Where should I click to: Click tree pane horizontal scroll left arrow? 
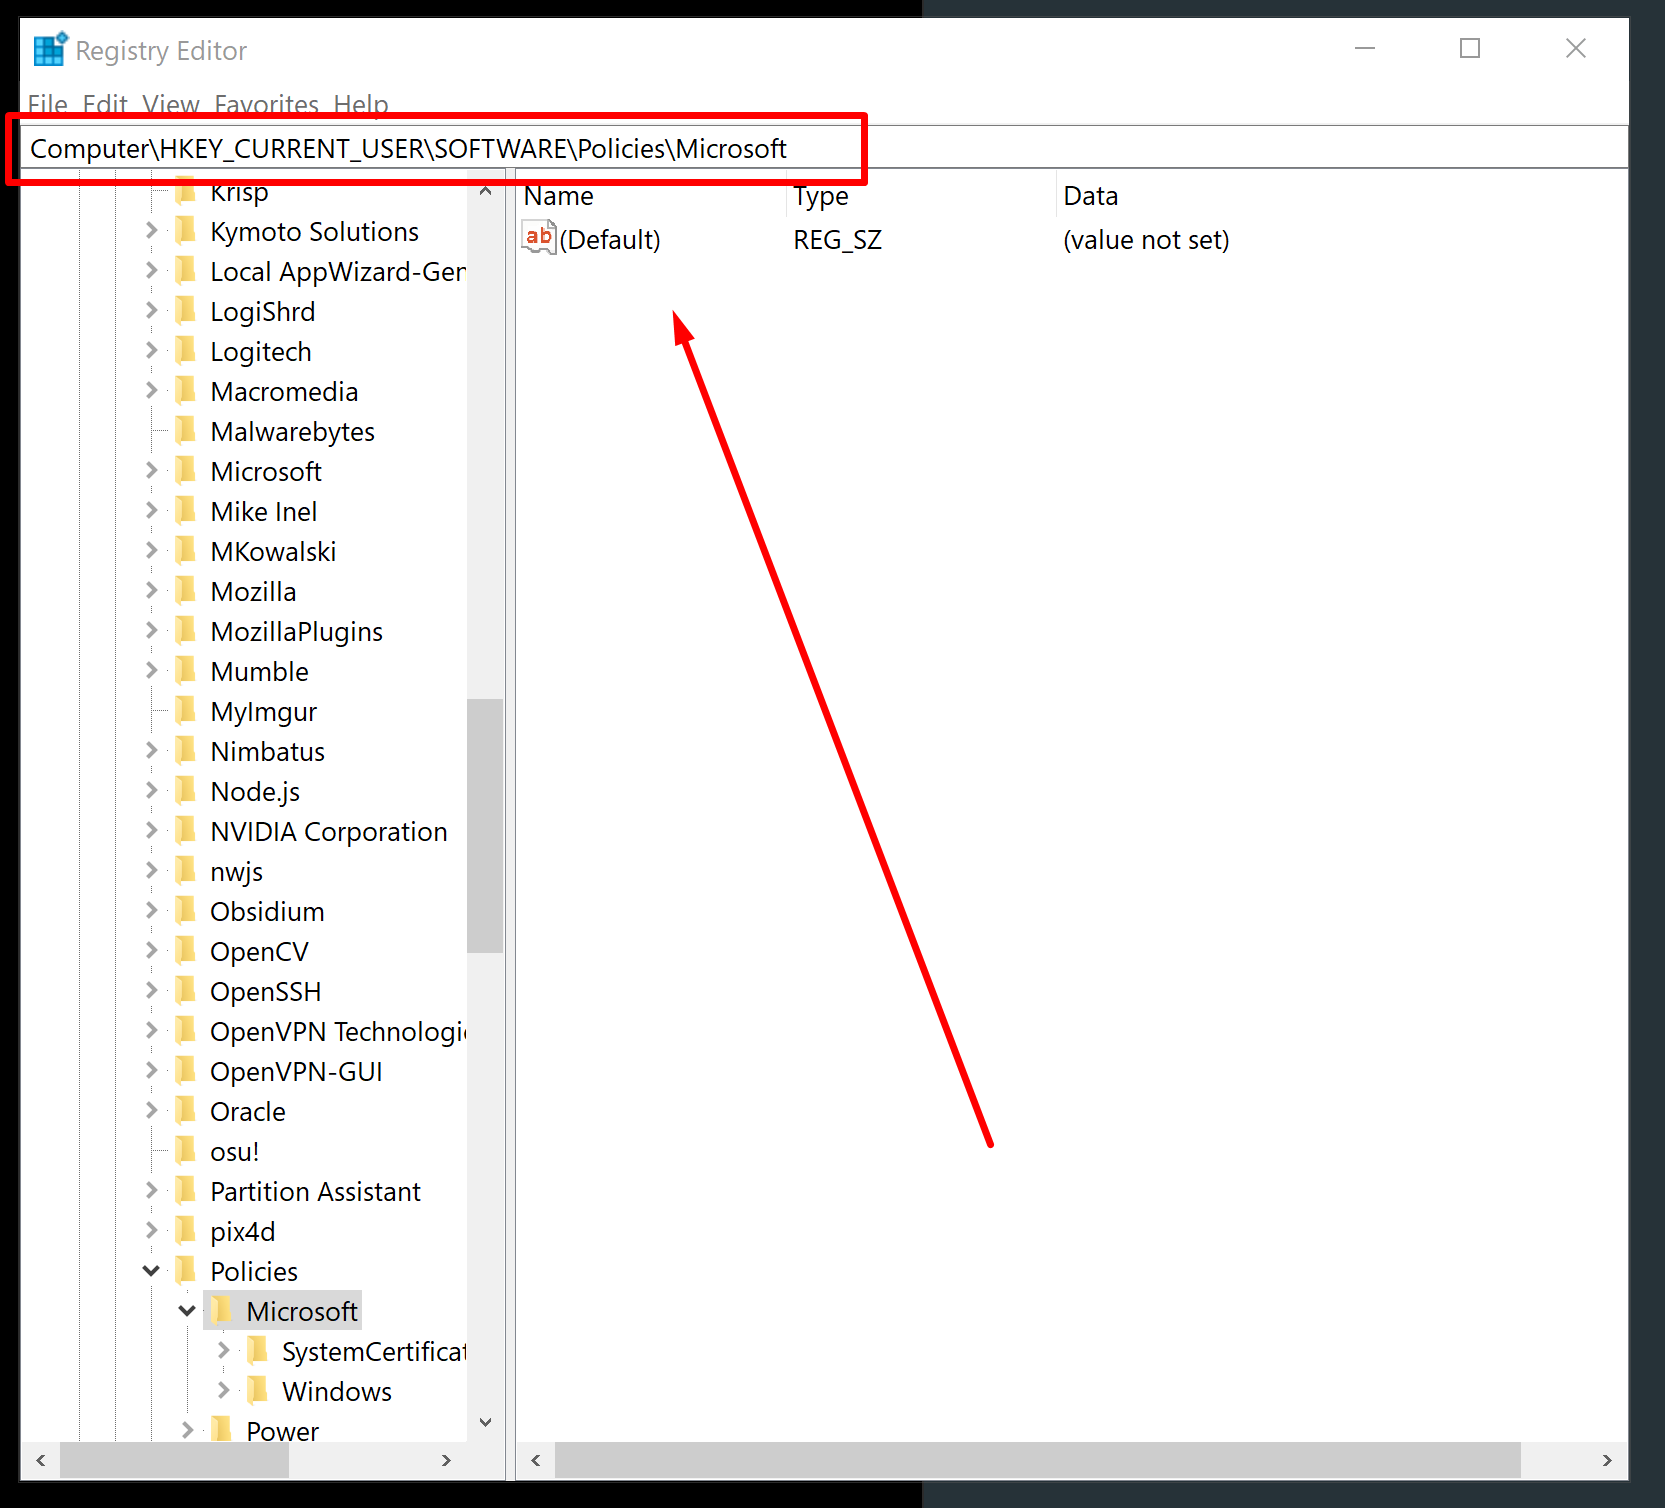(x=40, y=1460)
